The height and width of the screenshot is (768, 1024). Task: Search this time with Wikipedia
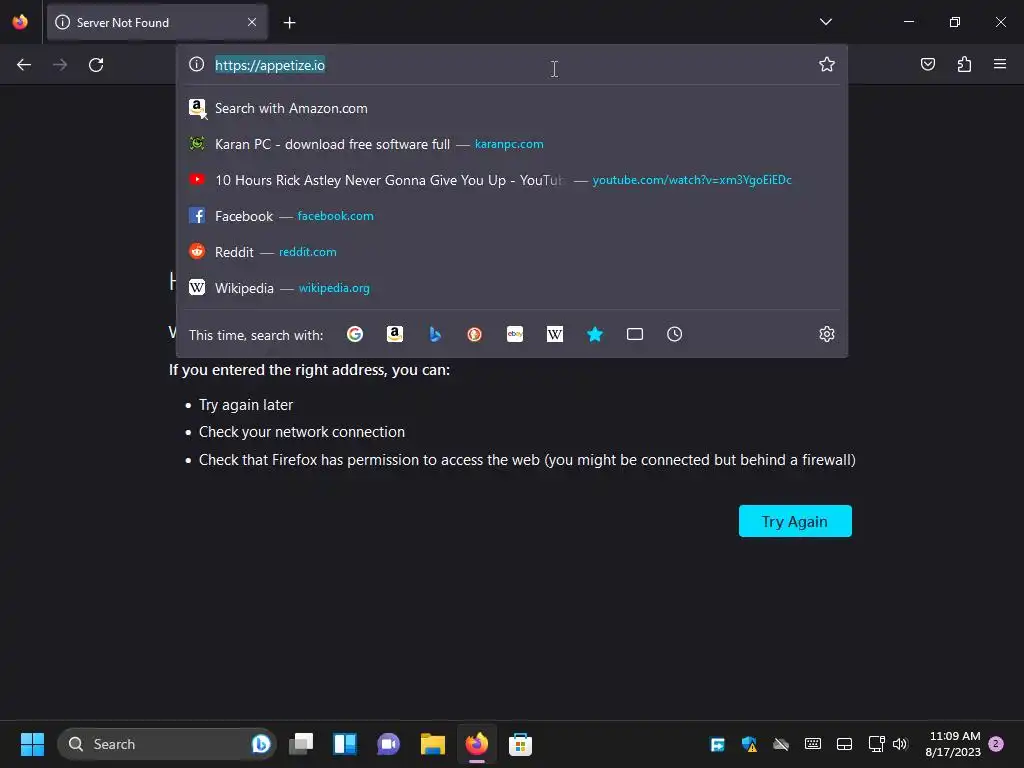pyautogui.click(x=554, y=334)
